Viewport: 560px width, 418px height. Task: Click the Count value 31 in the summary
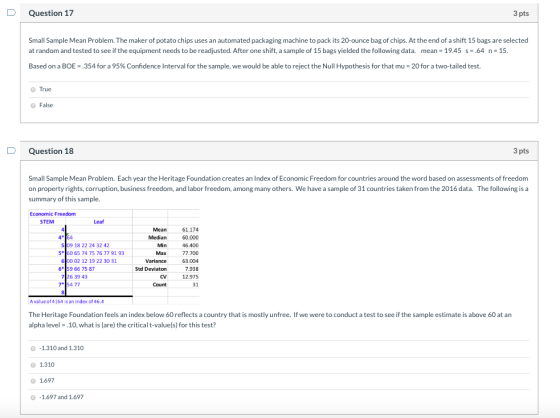(x=195, y=285)
